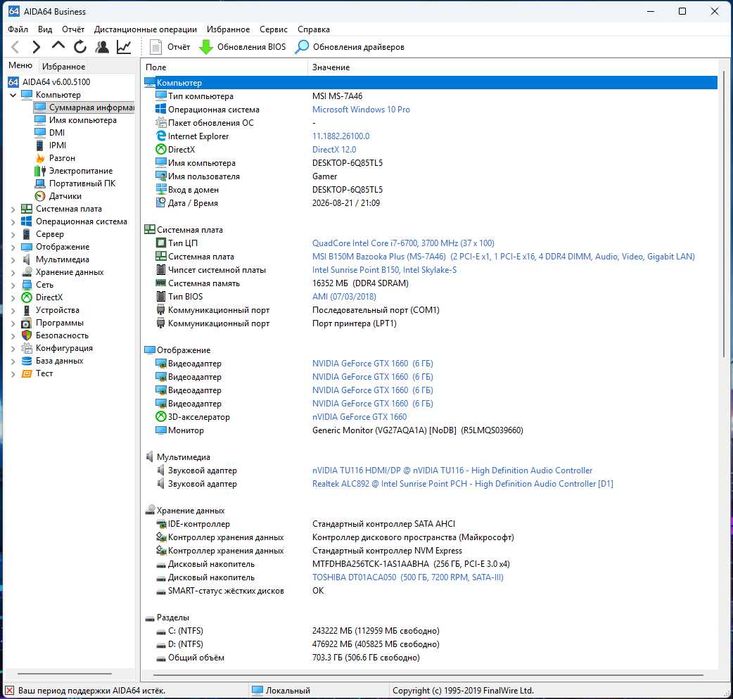This screenshot has height=699, width=733.
Task: Open the IPMI tree item
Action: pyautogui.click(x=50, y=145)
